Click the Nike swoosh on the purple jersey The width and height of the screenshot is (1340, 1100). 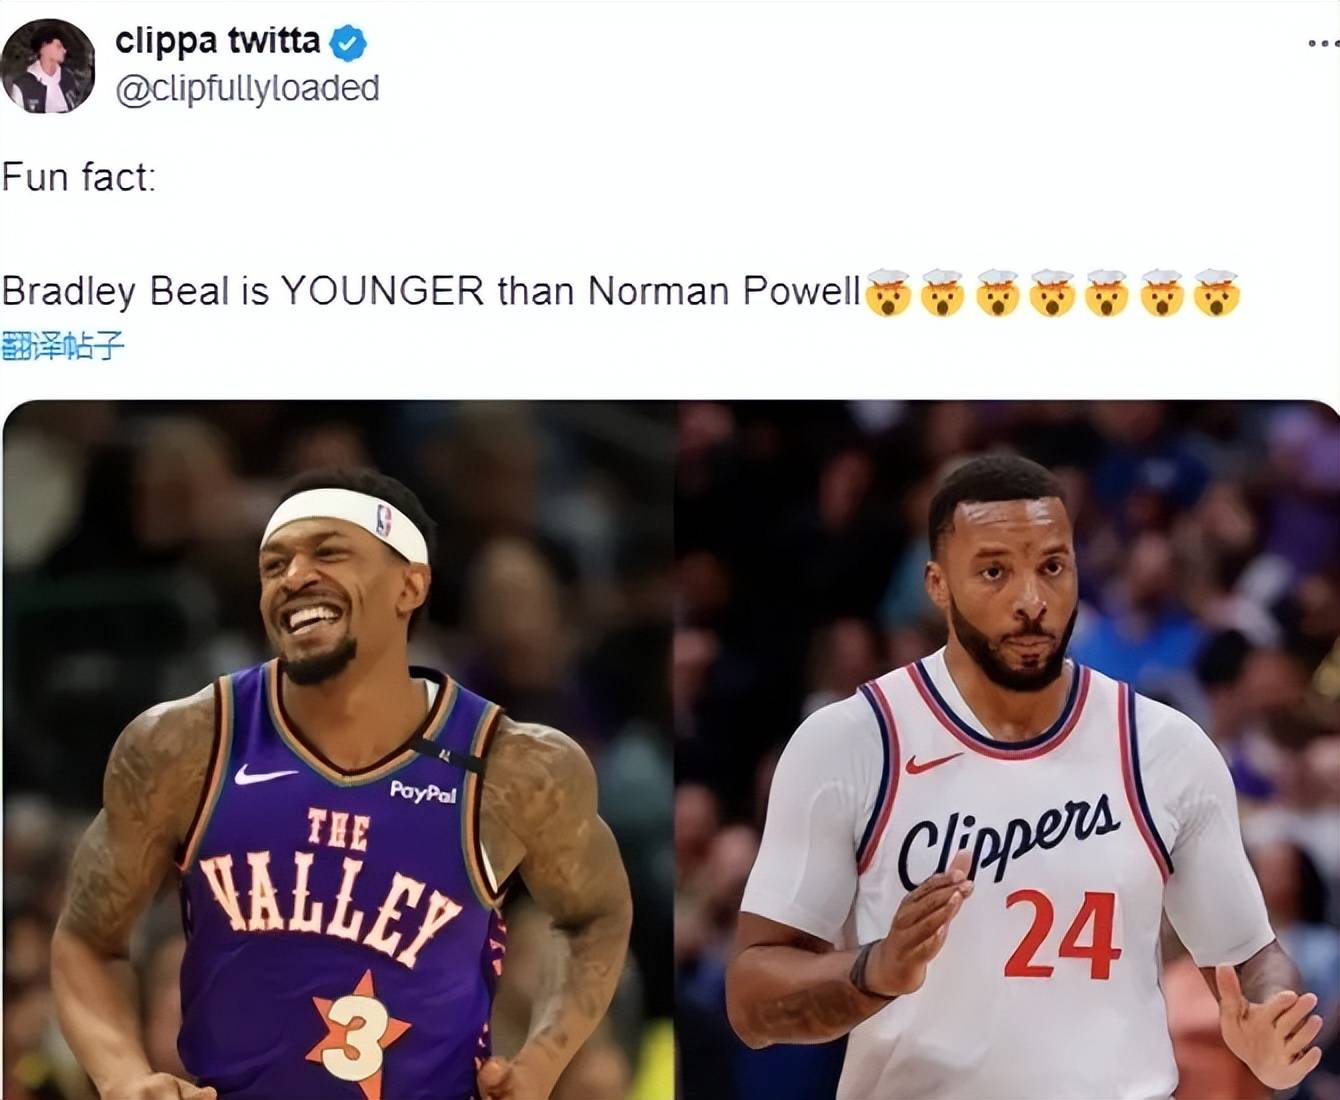[x=264, y=773]
